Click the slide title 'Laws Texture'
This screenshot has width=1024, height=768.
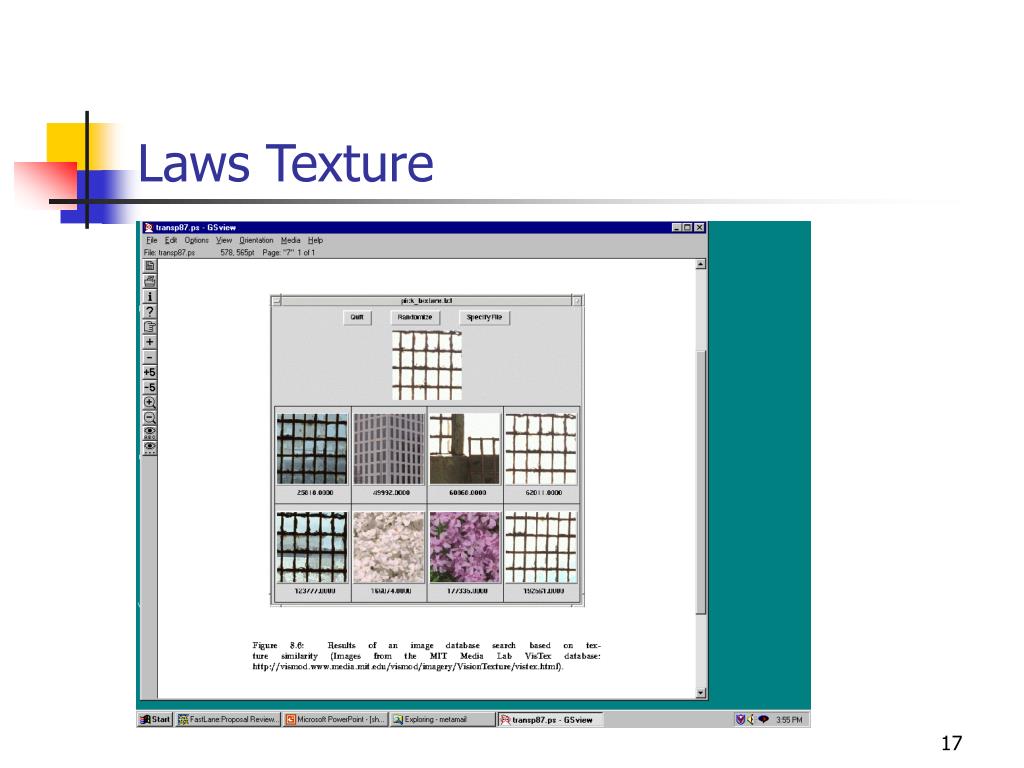(285, 163)
